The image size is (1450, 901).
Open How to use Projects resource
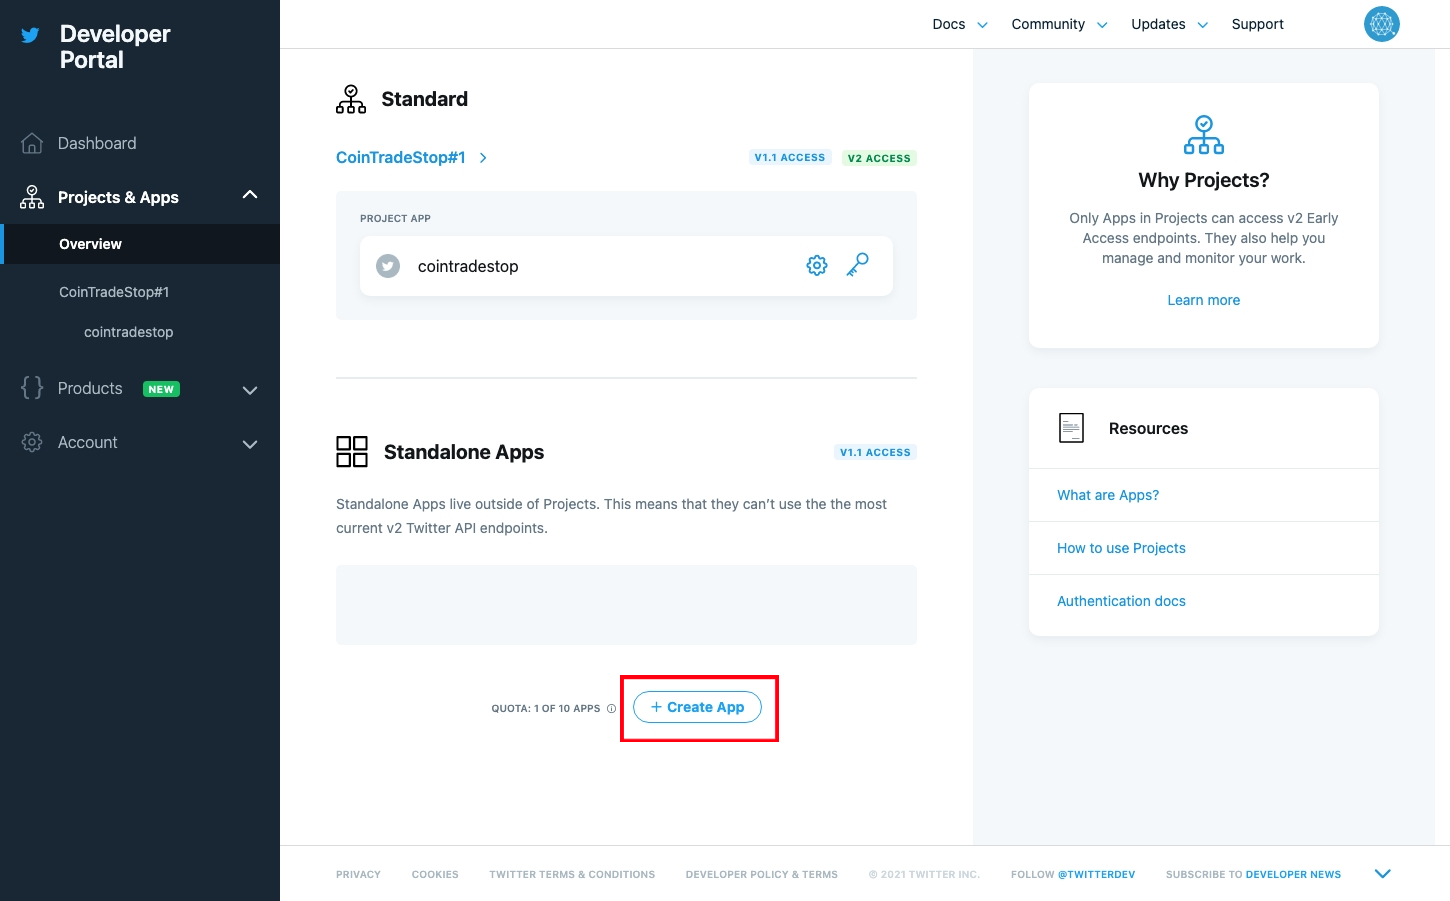(x=1121, y=548)
